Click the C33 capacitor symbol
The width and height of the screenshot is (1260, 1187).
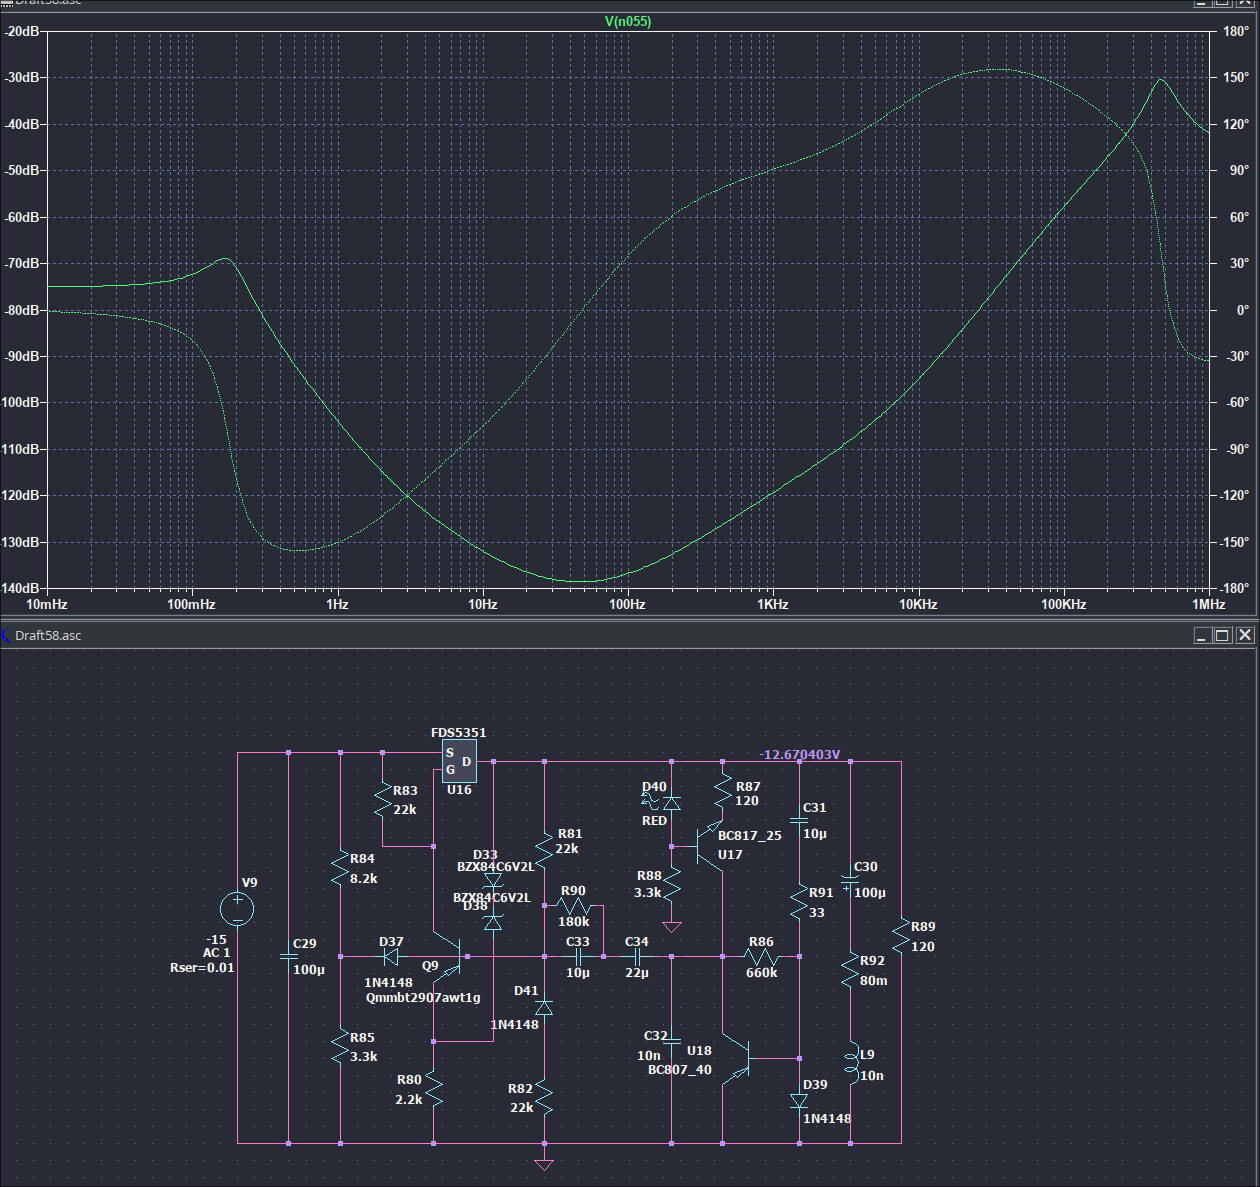(x=578, y=956)
